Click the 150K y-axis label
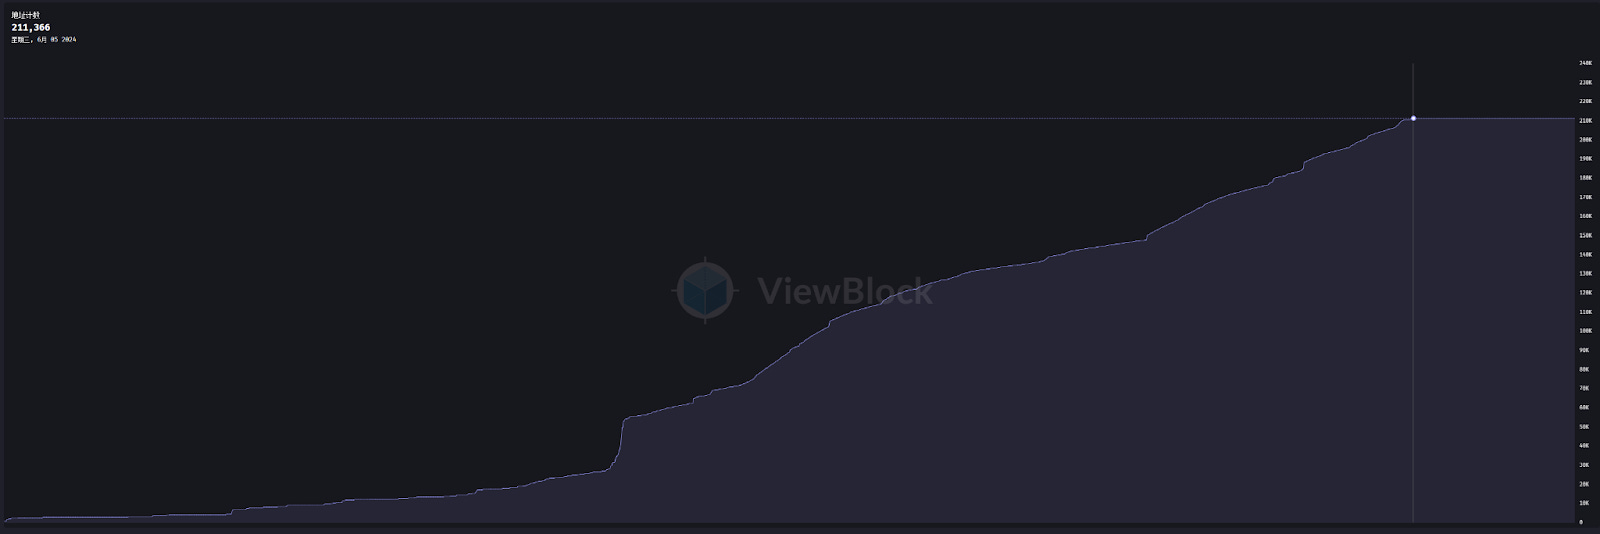Image resolution: width=1600 pixels, height=534 pixels. (1585, 236)
